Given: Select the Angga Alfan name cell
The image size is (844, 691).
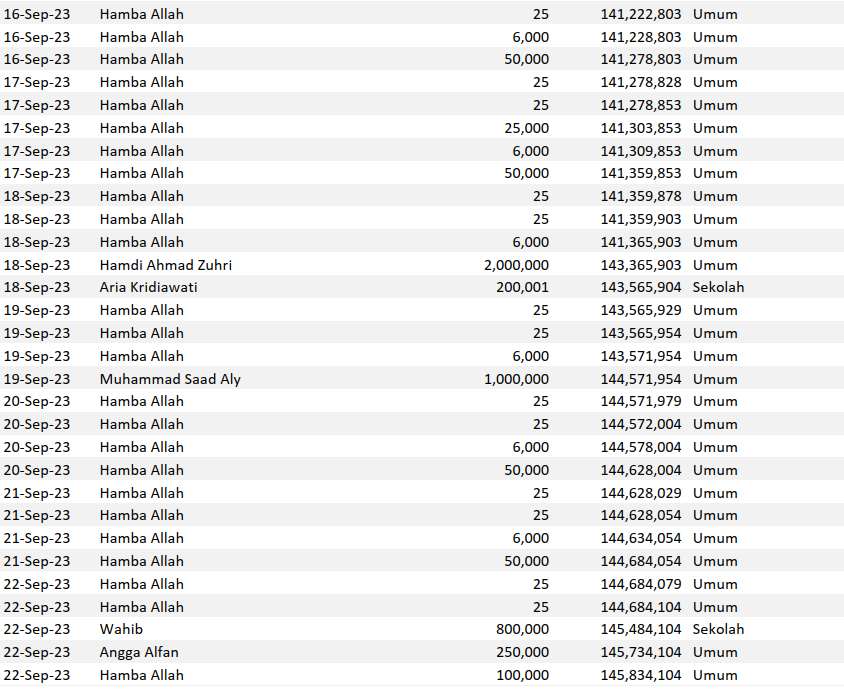Looking at the screenshot, I should (x=139, y=652).
